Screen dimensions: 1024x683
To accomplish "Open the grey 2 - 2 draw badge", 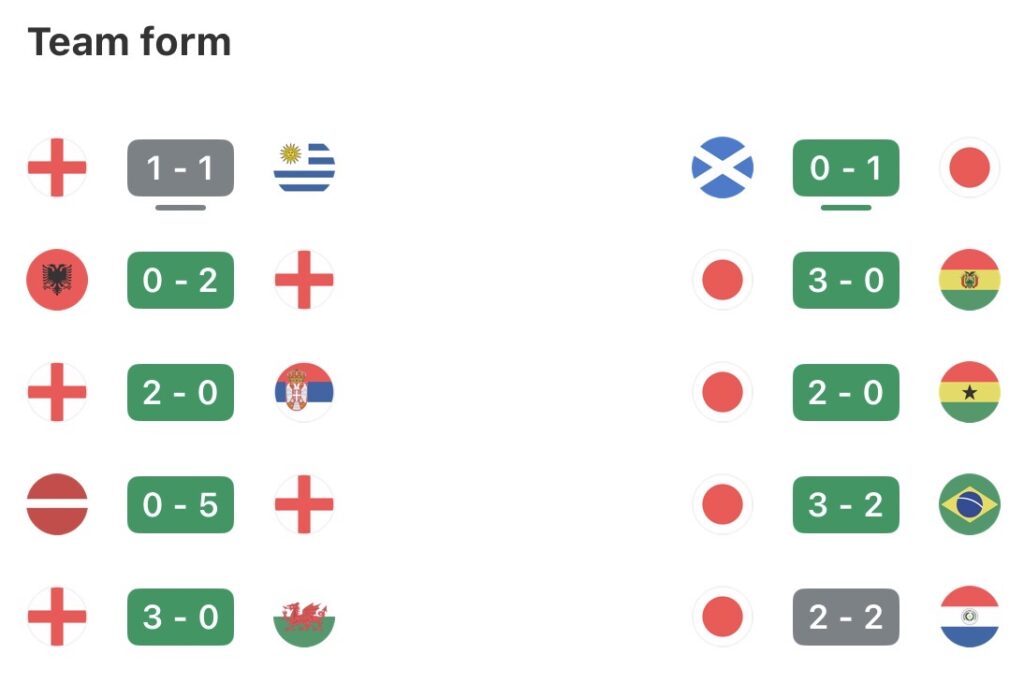I will point(845,617).
